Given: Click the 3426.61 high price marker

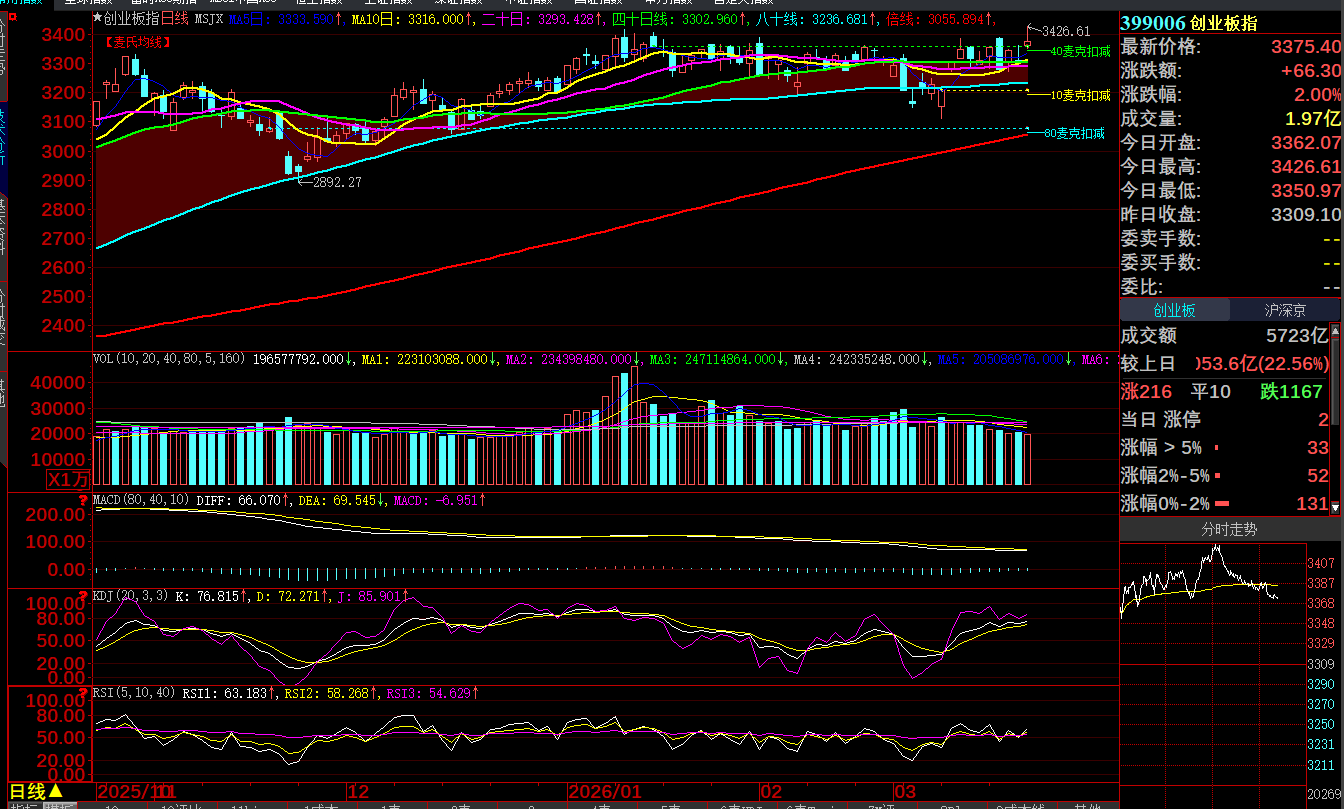Looking at the screenshot, I should click(1066, 32).
